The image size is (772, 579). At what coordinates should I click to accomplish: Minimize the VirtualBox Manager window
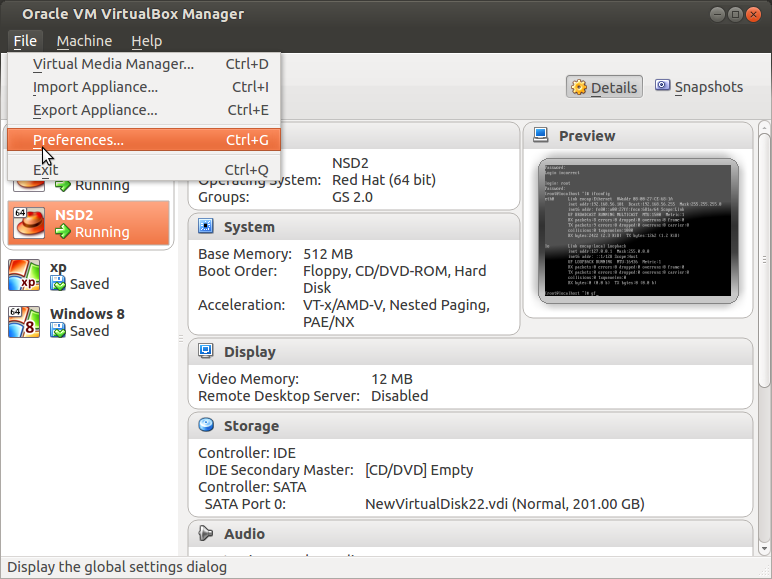[x=717, y=14]
